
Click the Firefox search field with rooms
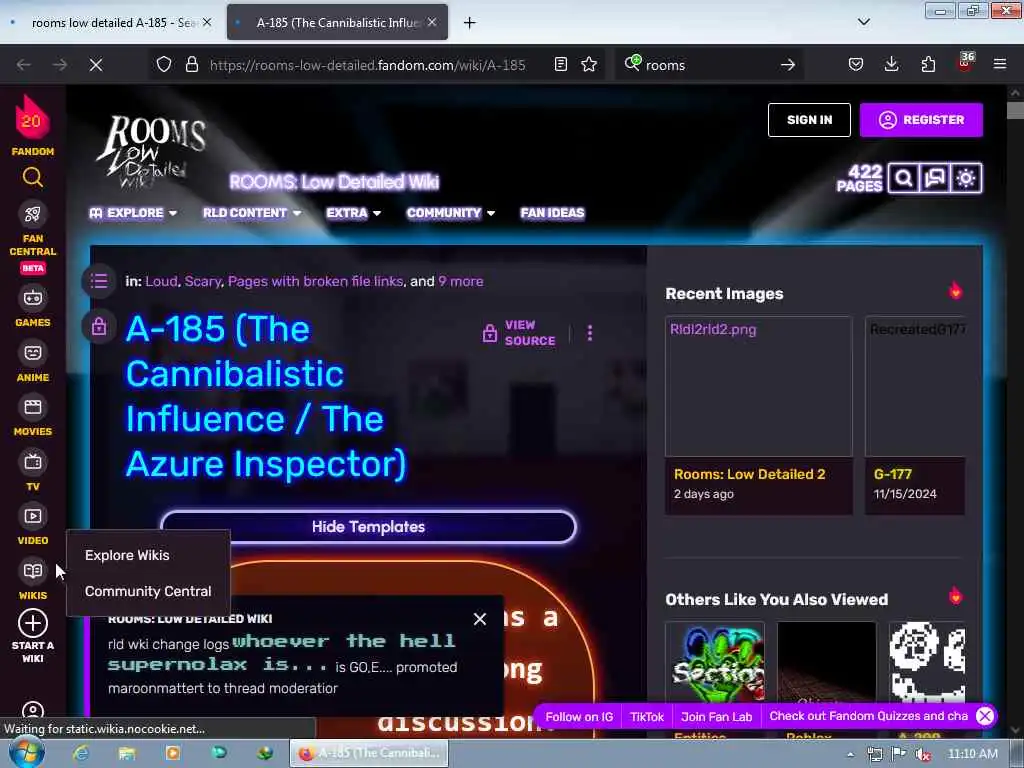709,65
